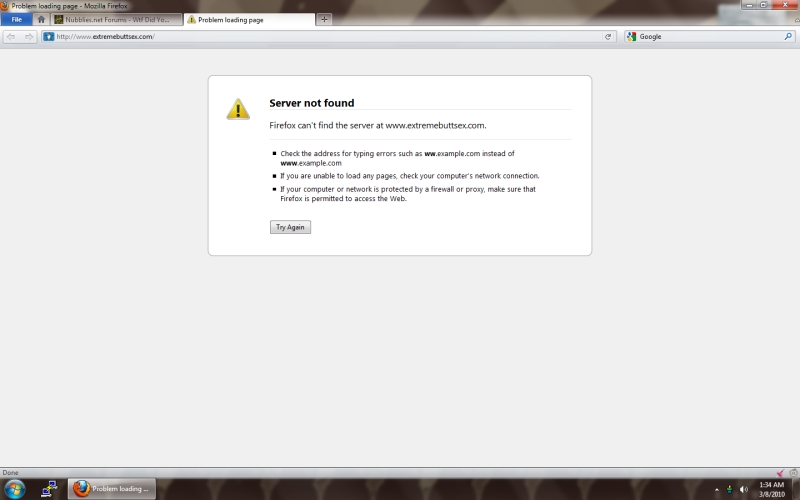Open the volume speaker tray icon
Screen dimensions: 800x500
(743, 490)
